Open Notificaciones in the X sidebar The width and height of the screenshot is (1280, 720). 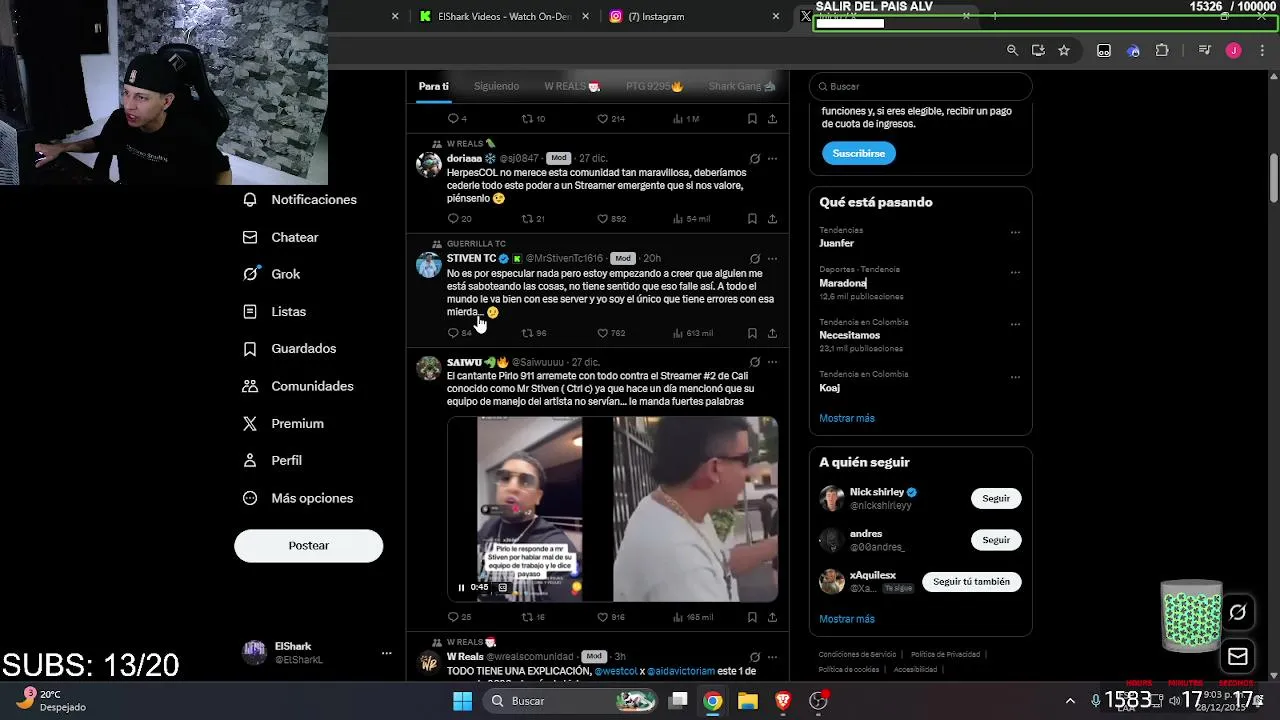point(300,200)
